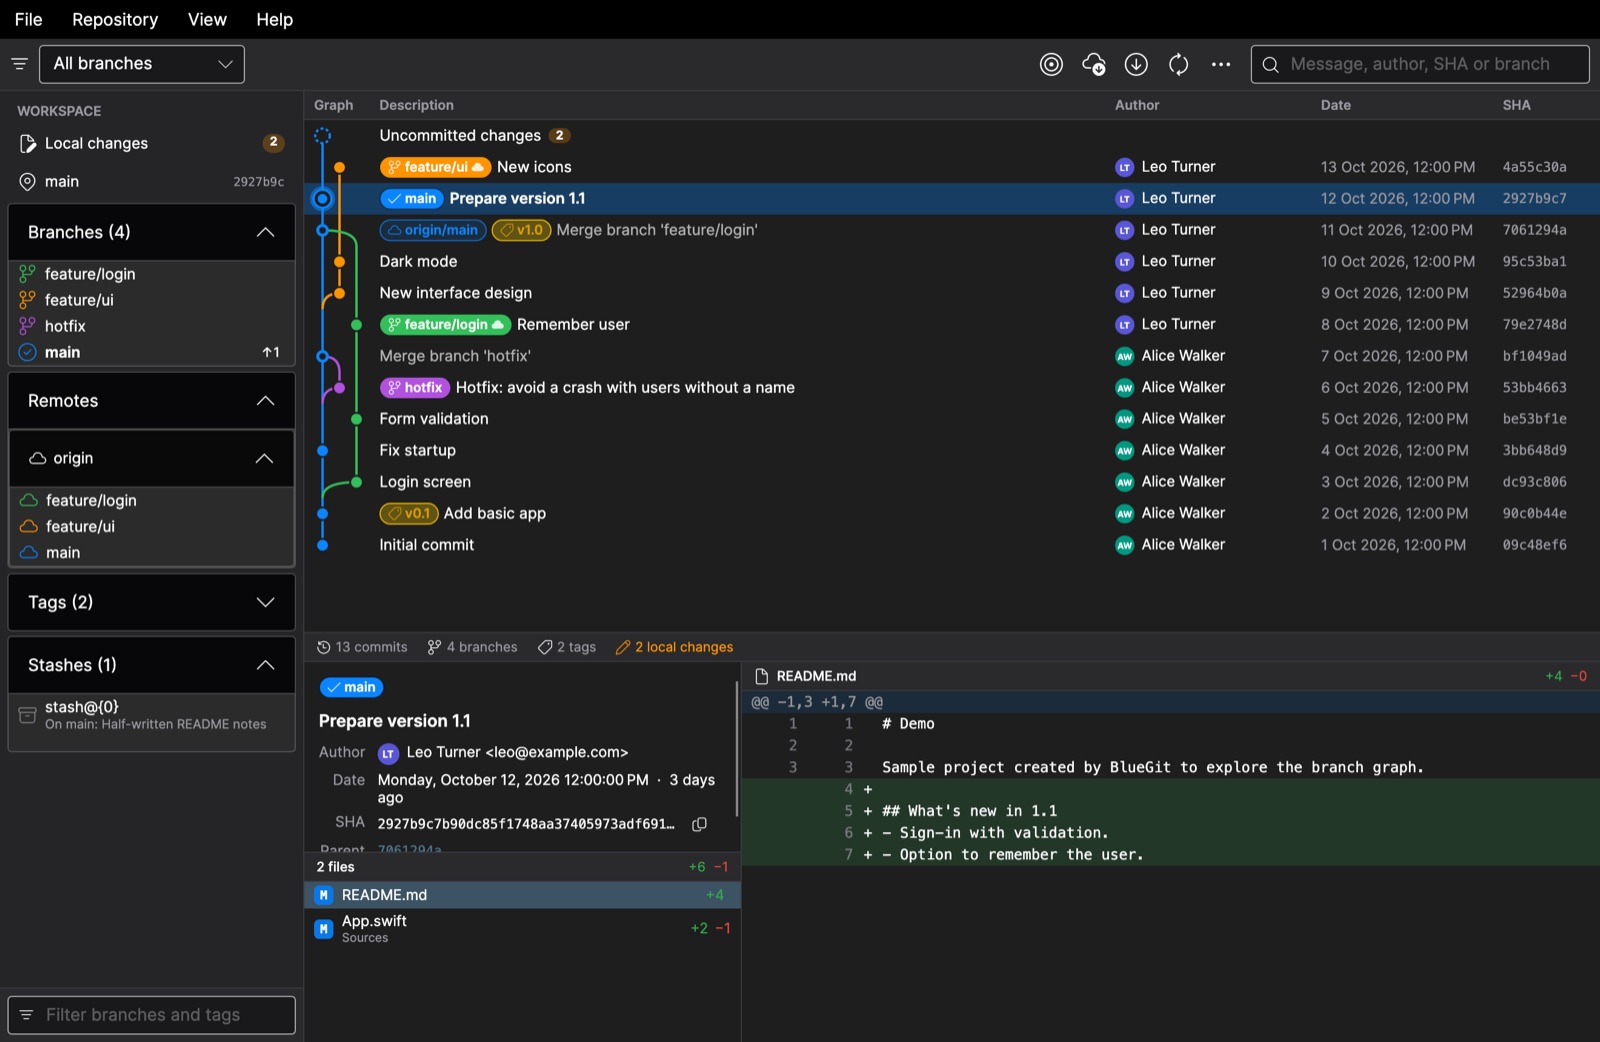The height and width of the screenshot is (1042, 1600).
Task: Click the refresh icon in toolbar
Action: click(1179, 64)
